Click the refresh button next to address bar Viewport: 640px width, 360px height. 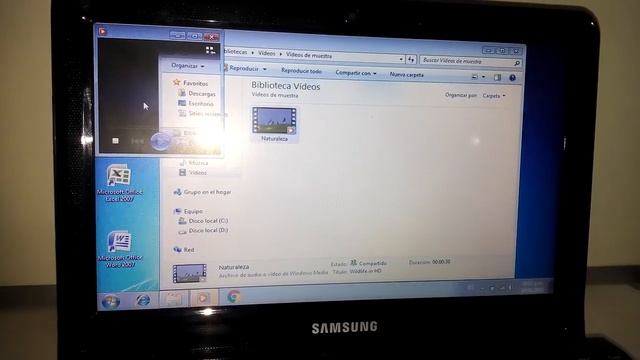411,60
